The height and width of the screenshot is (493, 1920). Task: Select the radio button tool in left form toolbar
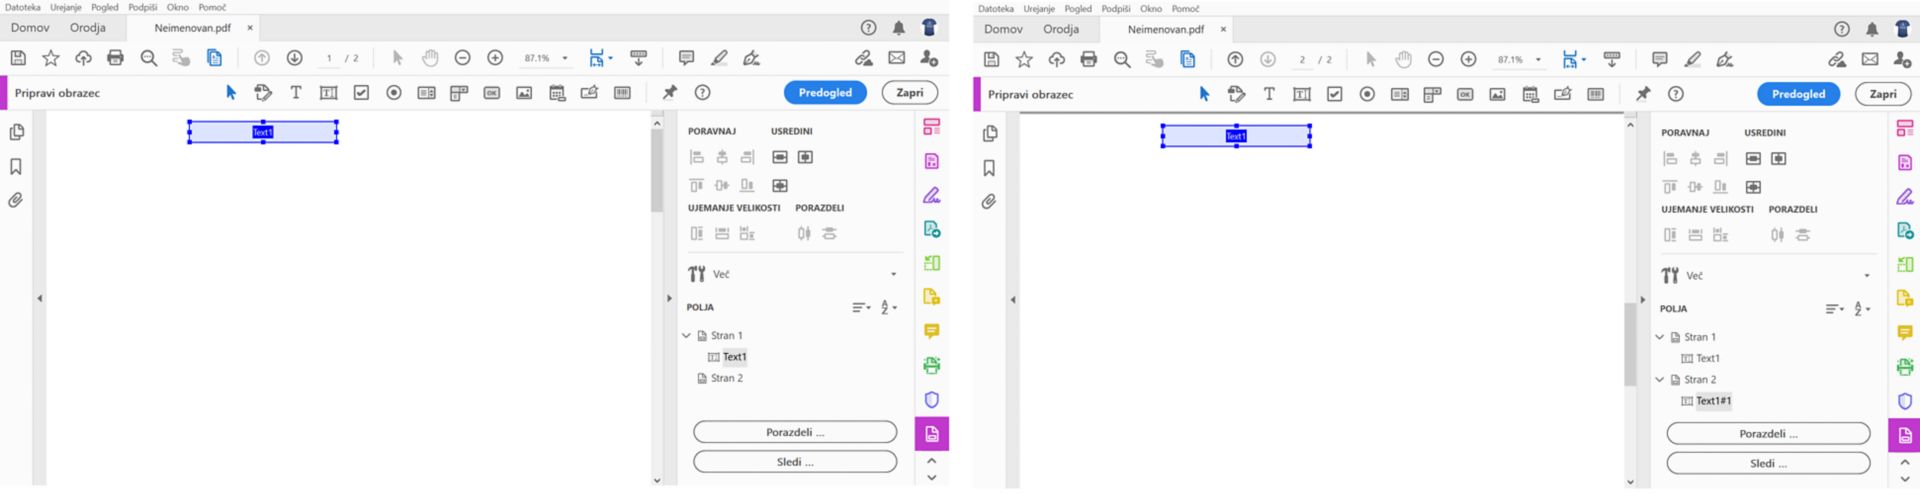click(x=394, y=93)
